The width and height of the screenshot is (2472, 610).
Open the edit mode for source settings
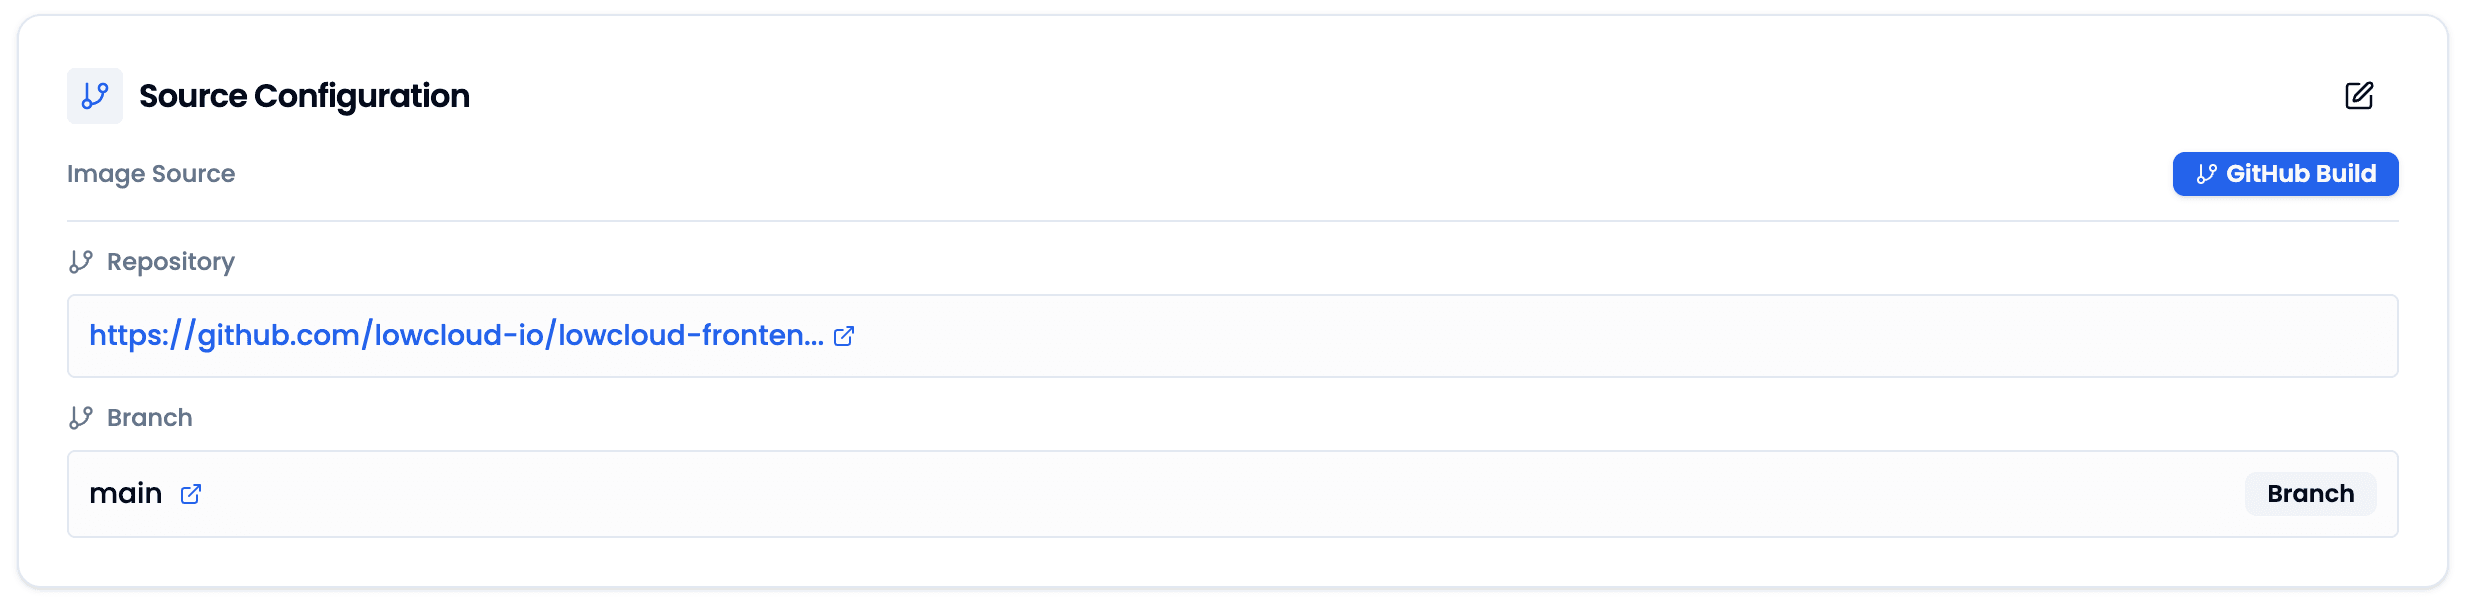[x=2360, y=96]
